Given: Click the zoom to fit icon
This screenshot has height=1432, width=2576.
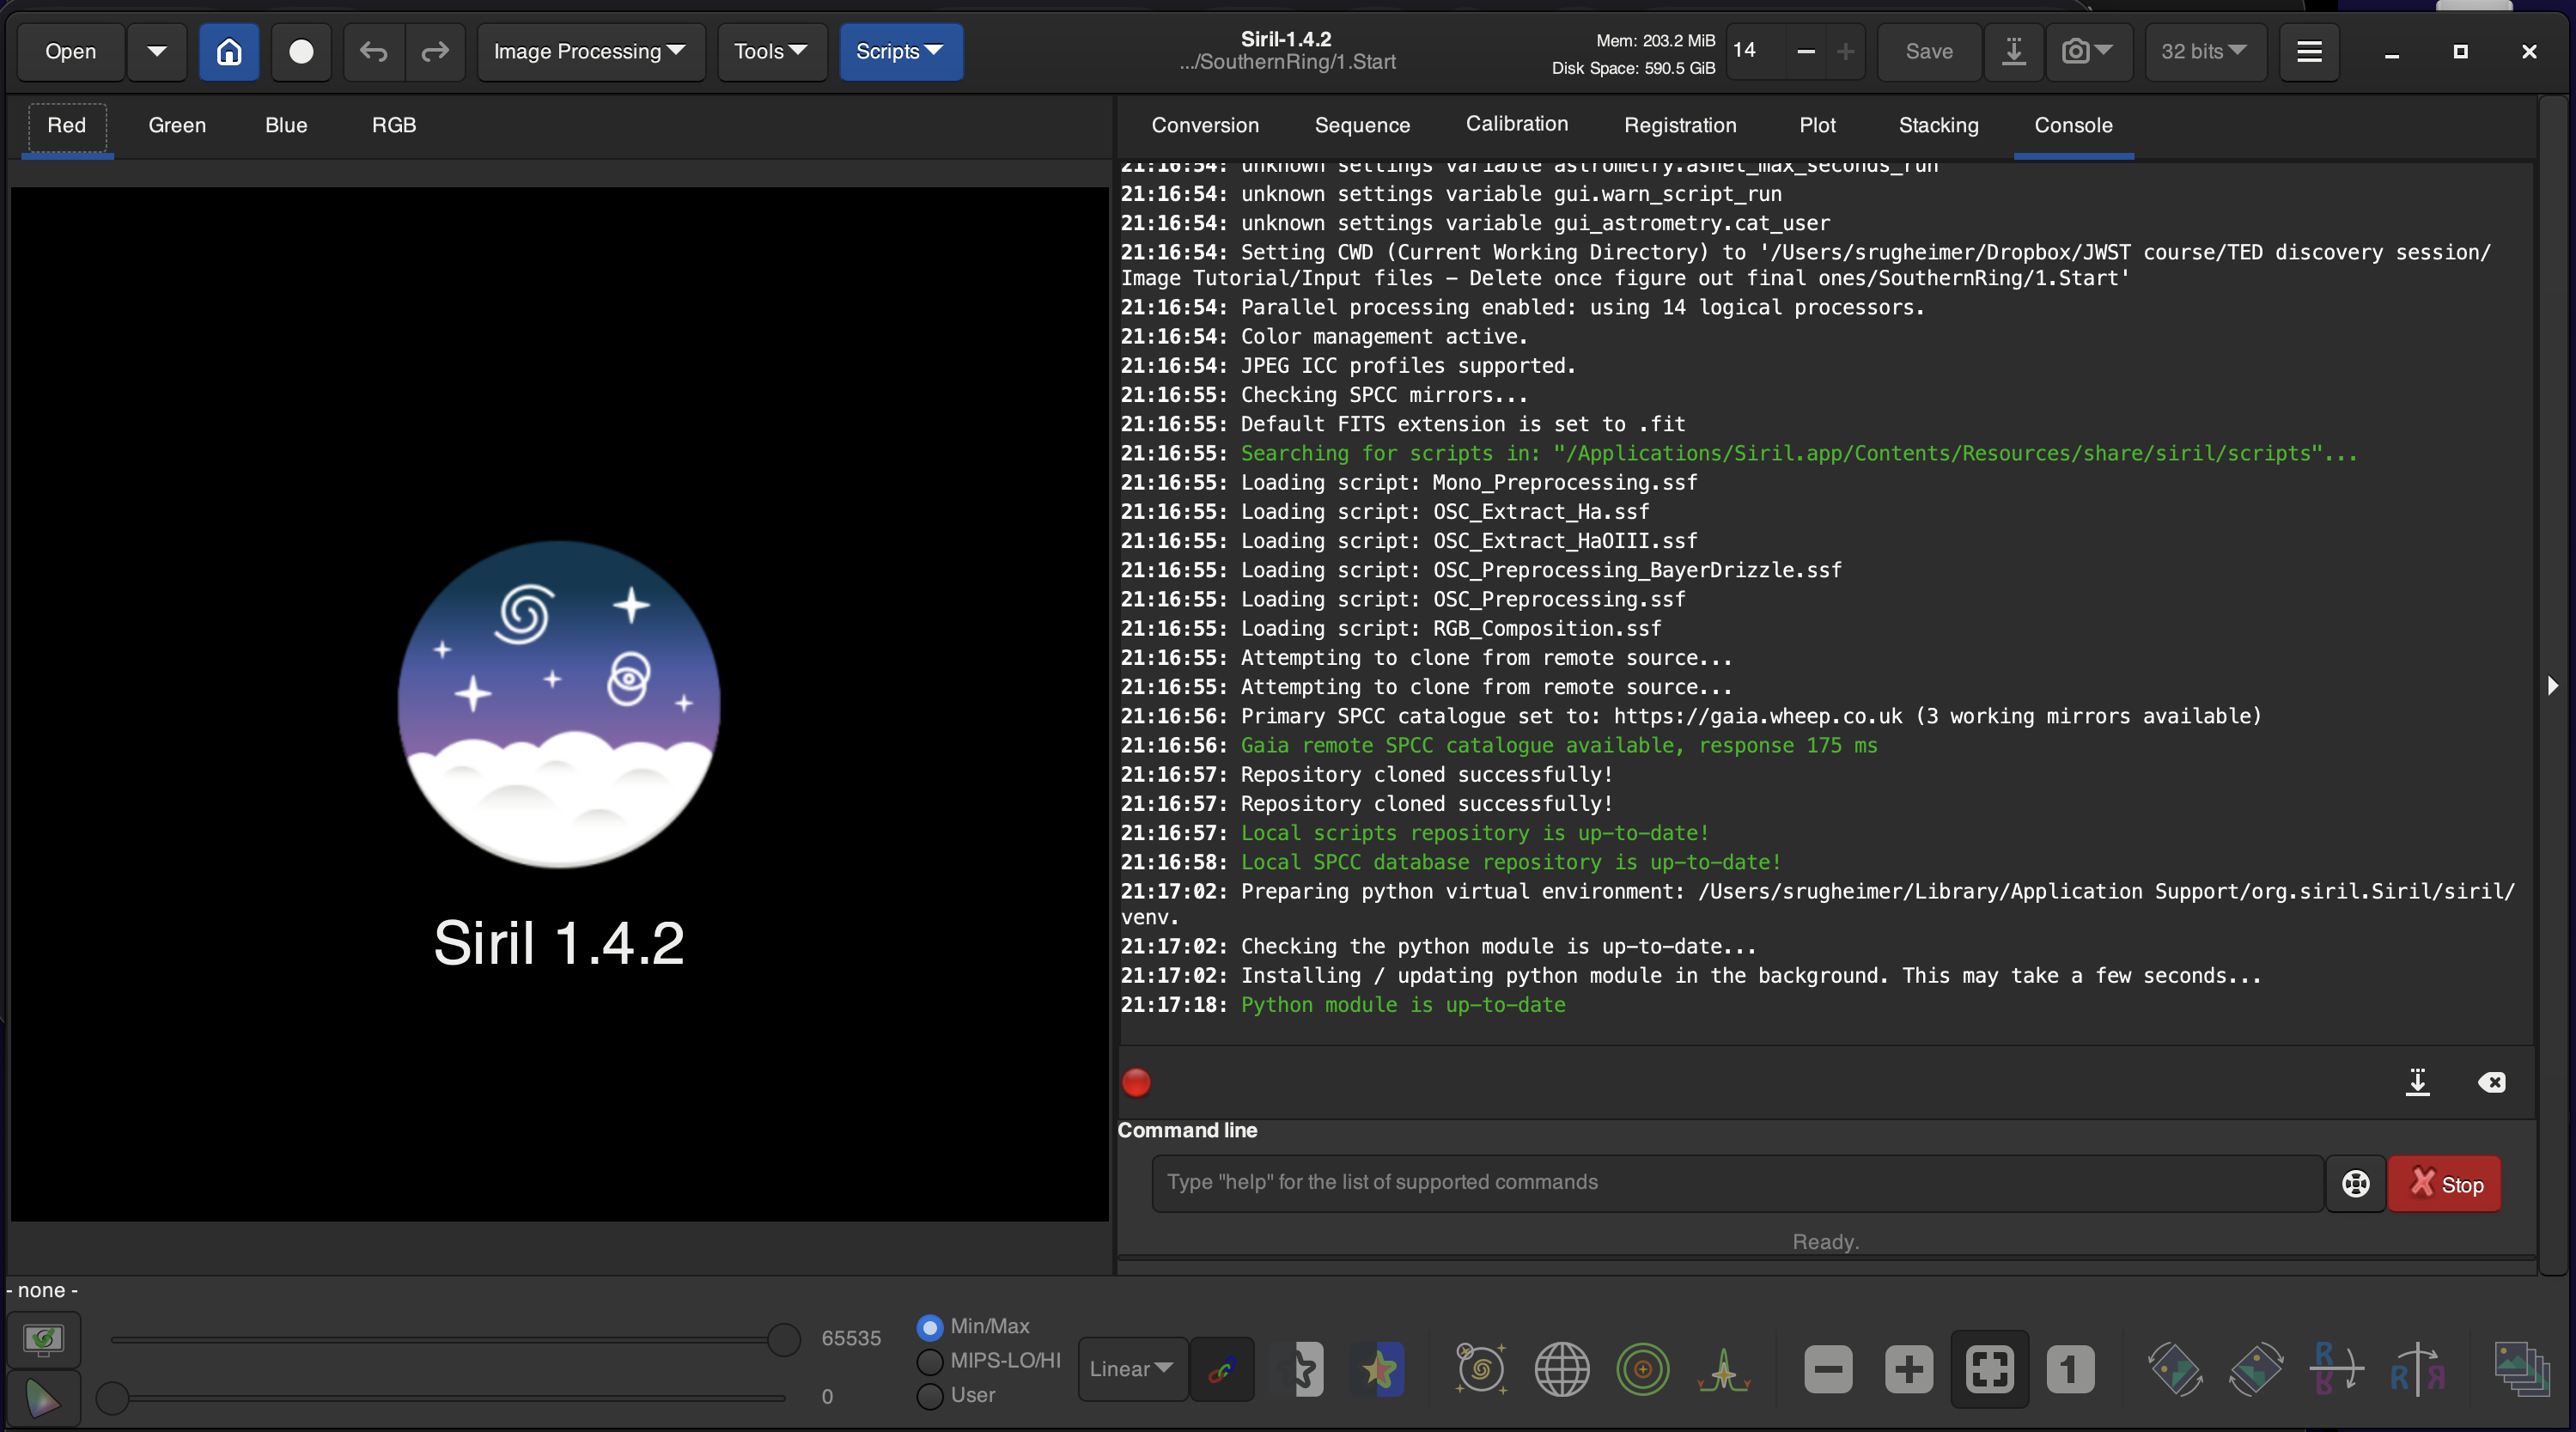Looking at the screenshot, I should 1989,1369.
